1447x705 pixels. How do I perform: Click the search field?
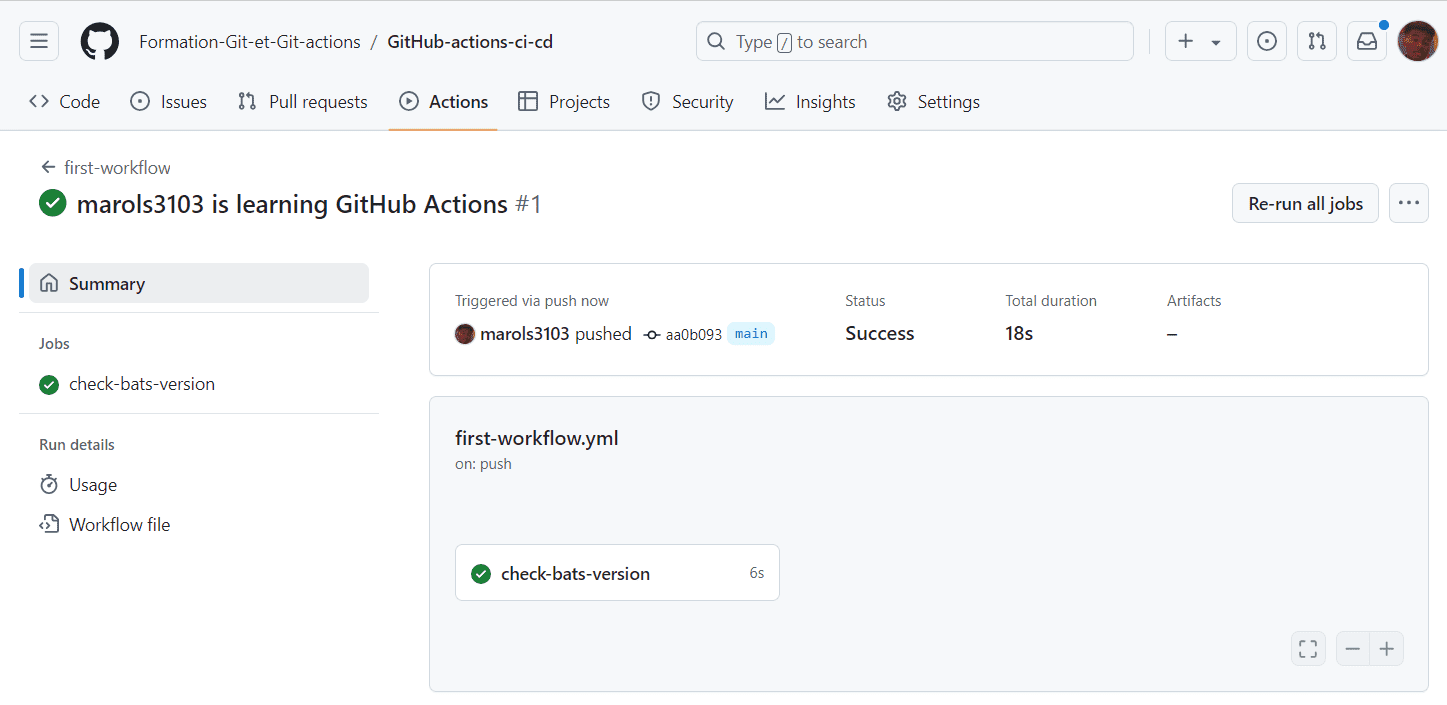915,41
